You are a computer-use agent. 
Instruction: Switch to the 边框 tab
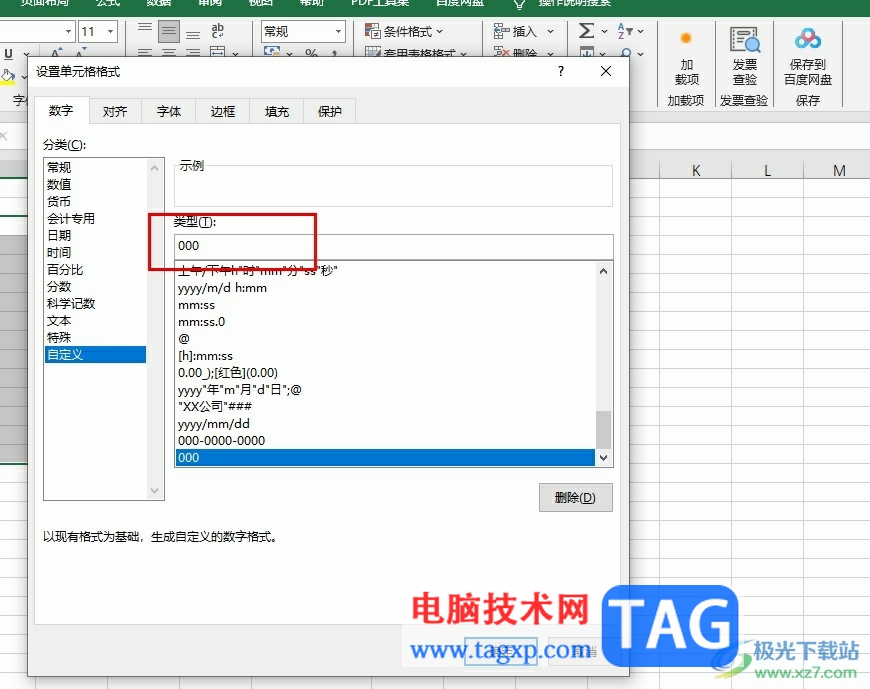222,112
